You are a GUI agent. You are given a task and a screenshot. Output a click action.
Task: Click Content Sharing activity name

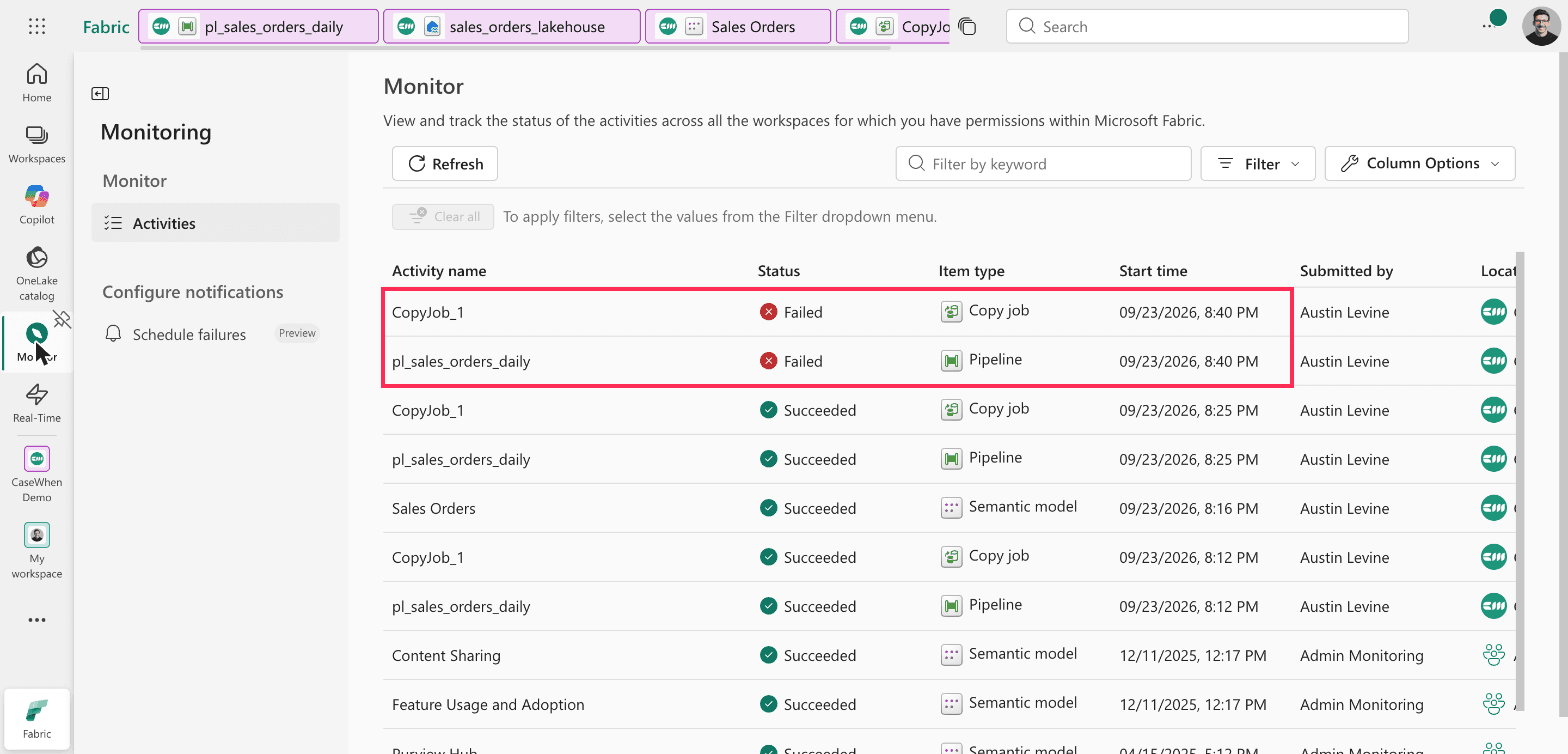click(446, 655)
